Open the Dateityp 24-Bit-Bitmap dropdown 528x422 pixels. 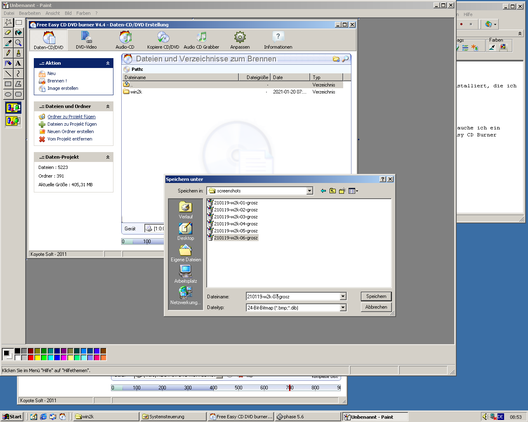[x=343, y=307]
